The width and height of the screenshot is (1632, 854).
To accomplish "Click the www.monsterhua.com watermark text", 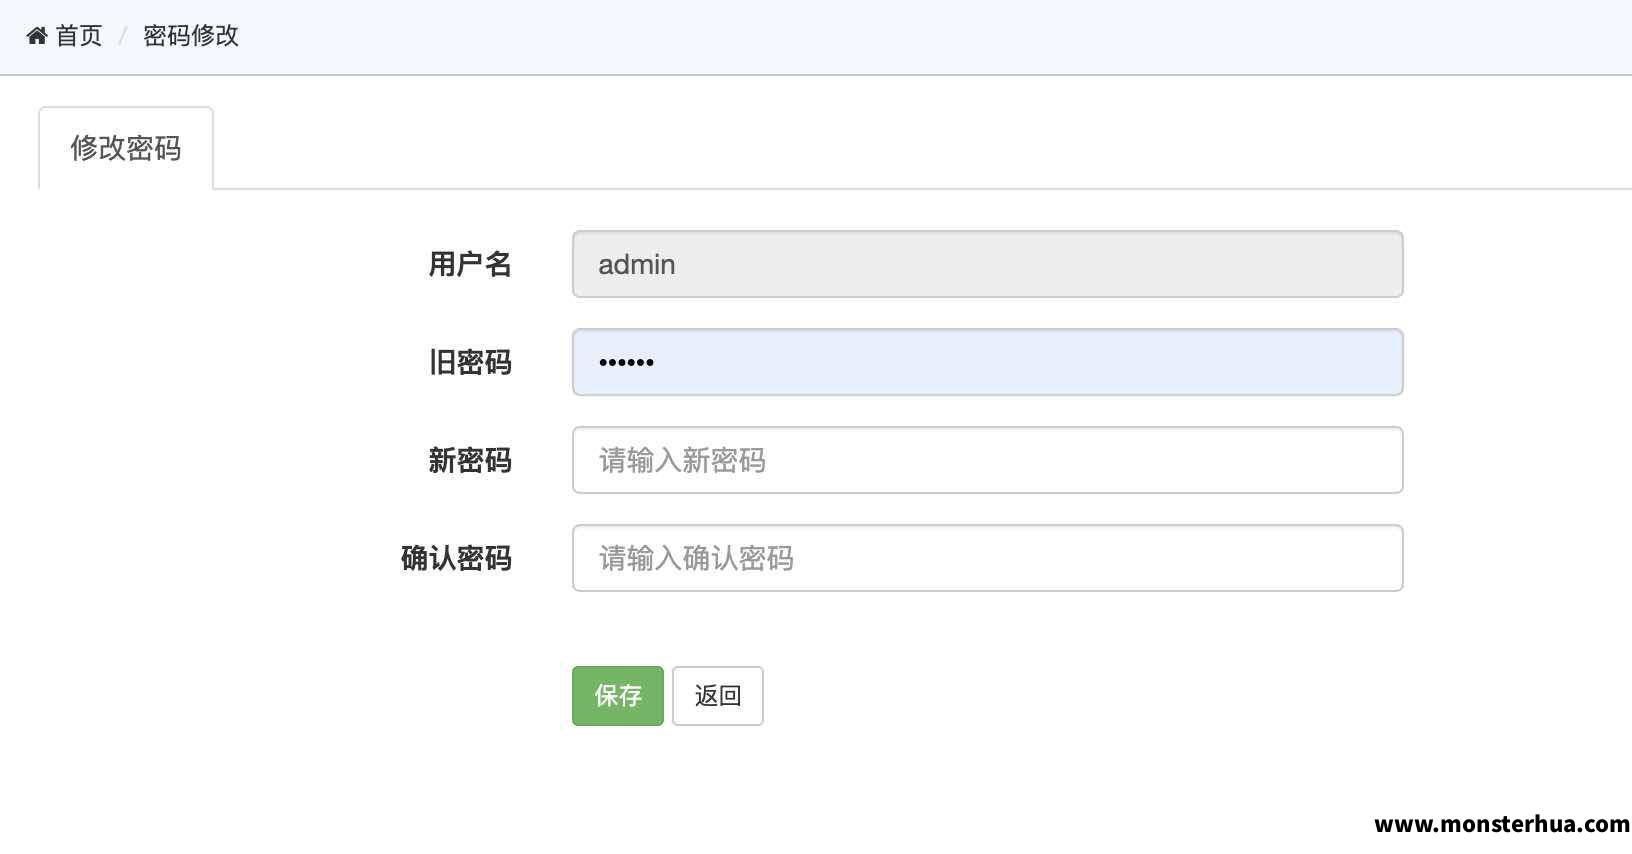I will pos(1502,824).
